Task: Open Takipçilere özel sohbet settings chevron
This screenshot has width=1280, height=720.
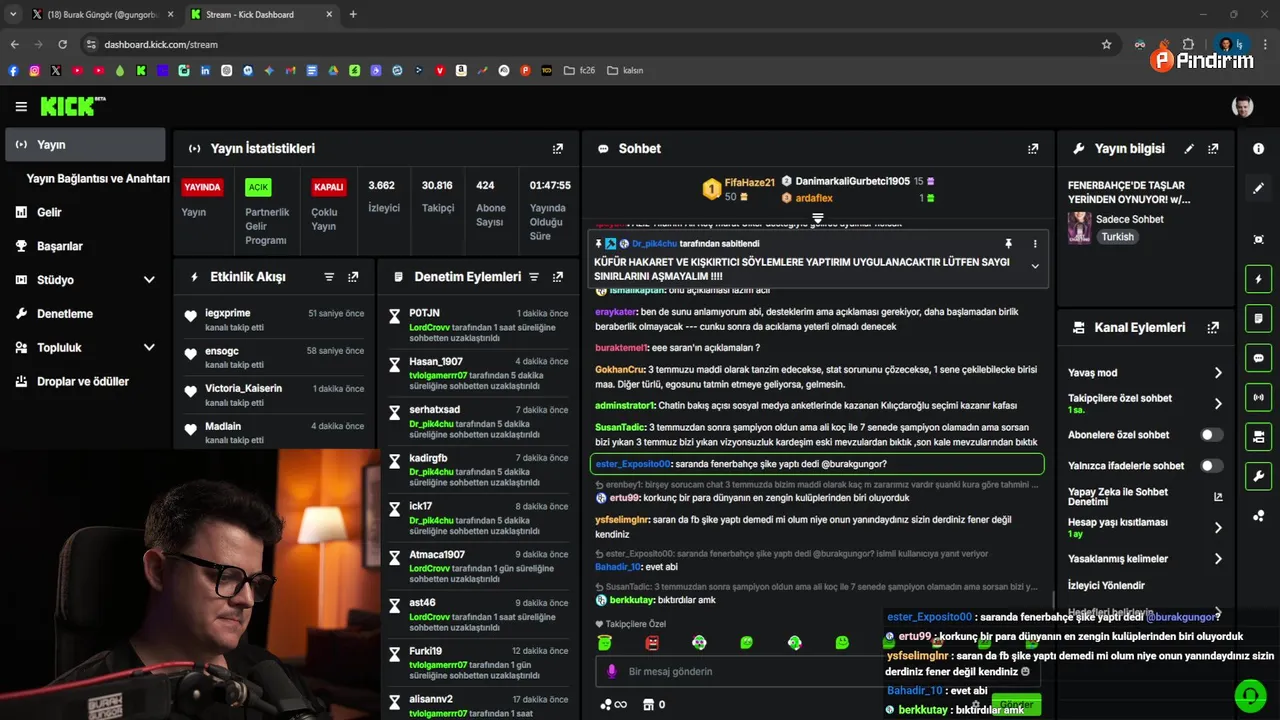Action: pyautogui.click(x=1218, y=404)
